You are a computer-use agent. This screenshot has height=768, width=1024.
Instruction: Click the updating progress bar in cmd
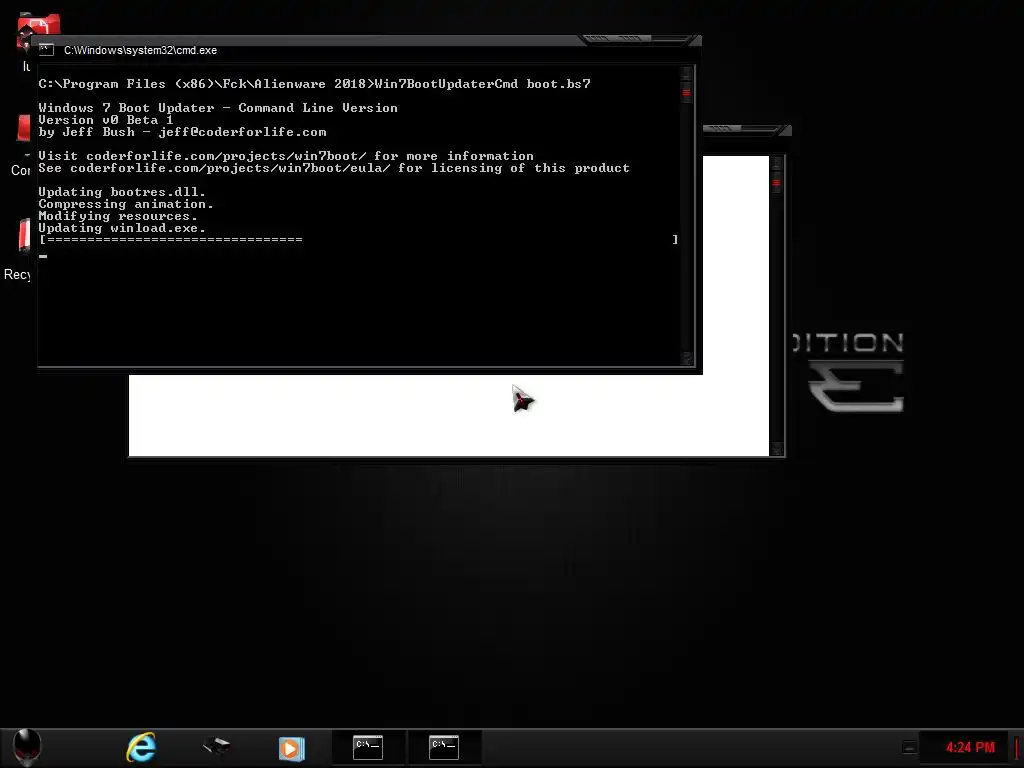(x=359, y=240)
